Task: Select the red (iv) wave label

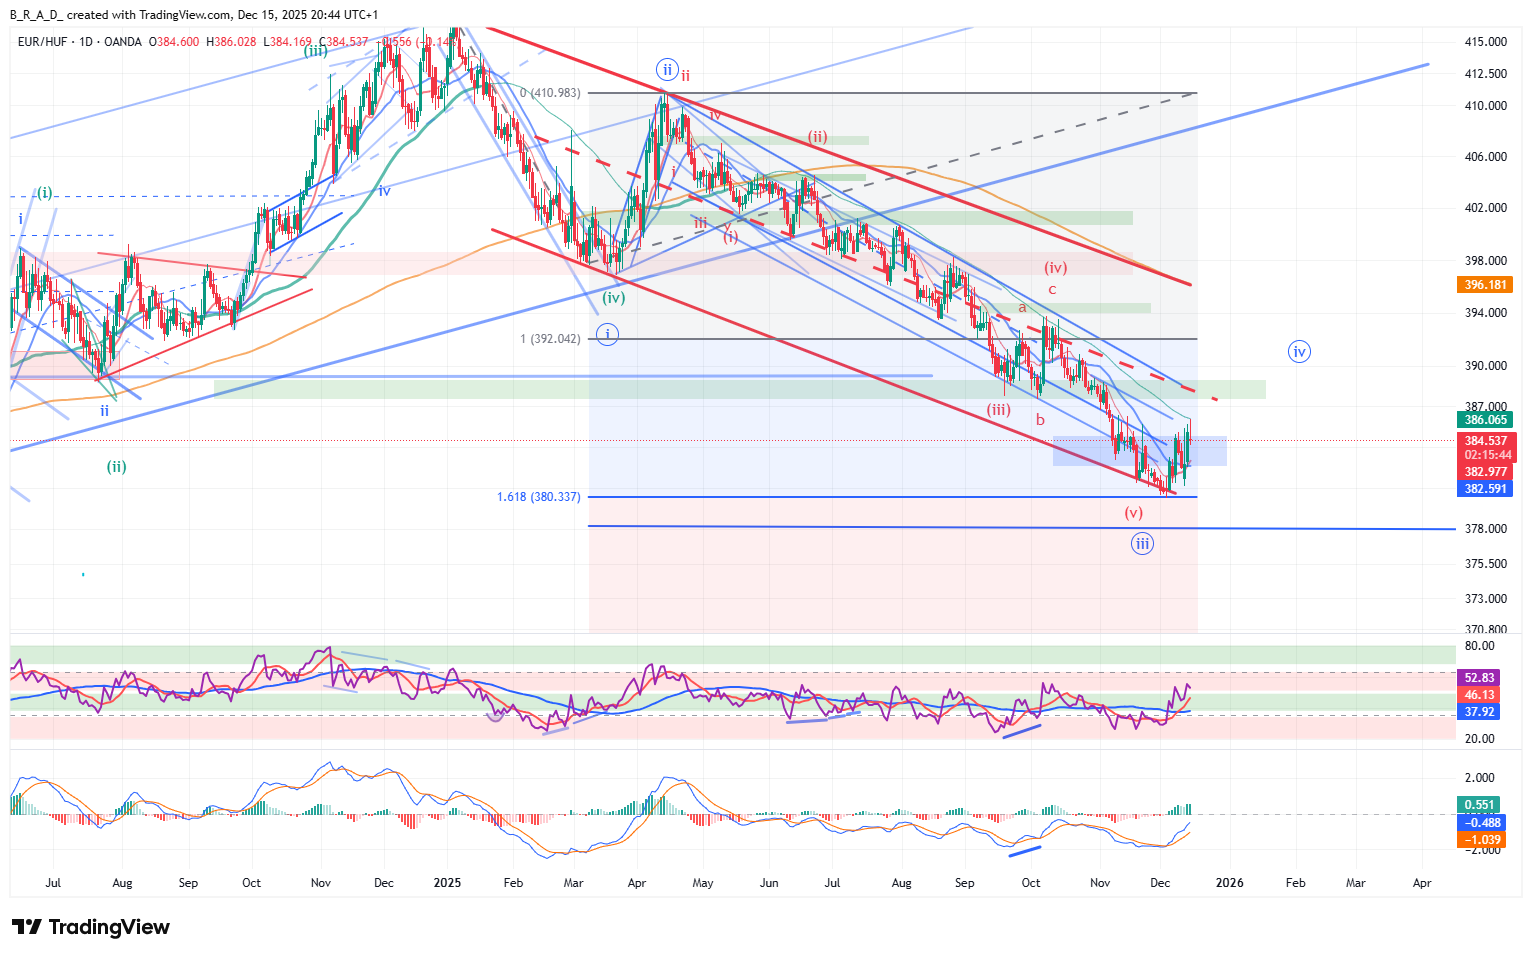Action: 1056,267
